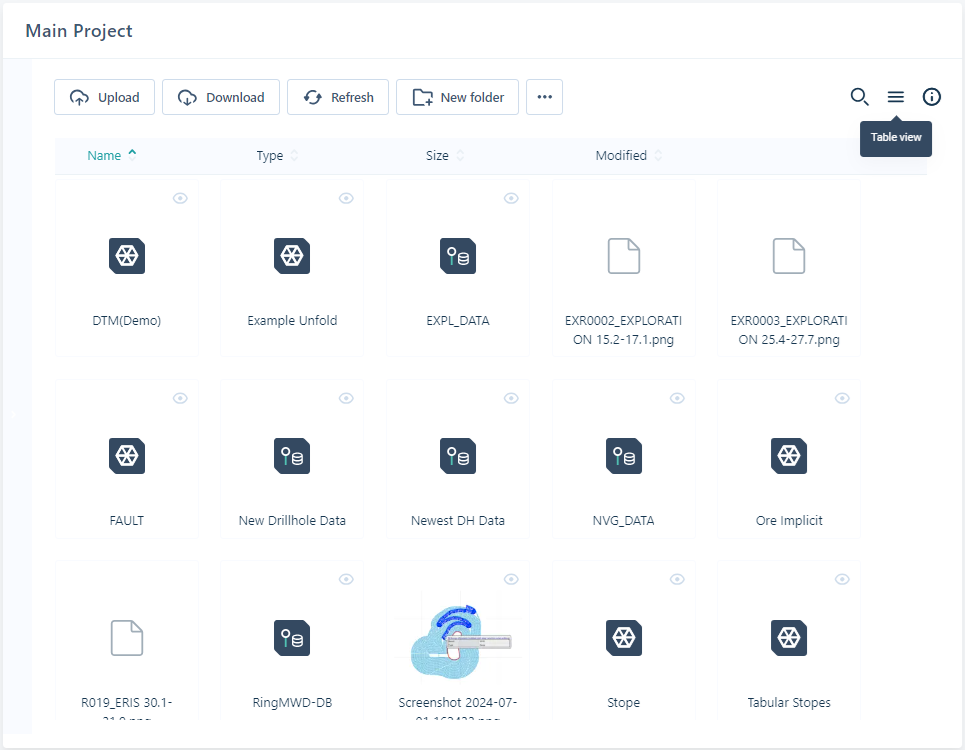This screenshot has width=965, height=750.
Task: Click the Upload button
Action: (x=105, y=97)
